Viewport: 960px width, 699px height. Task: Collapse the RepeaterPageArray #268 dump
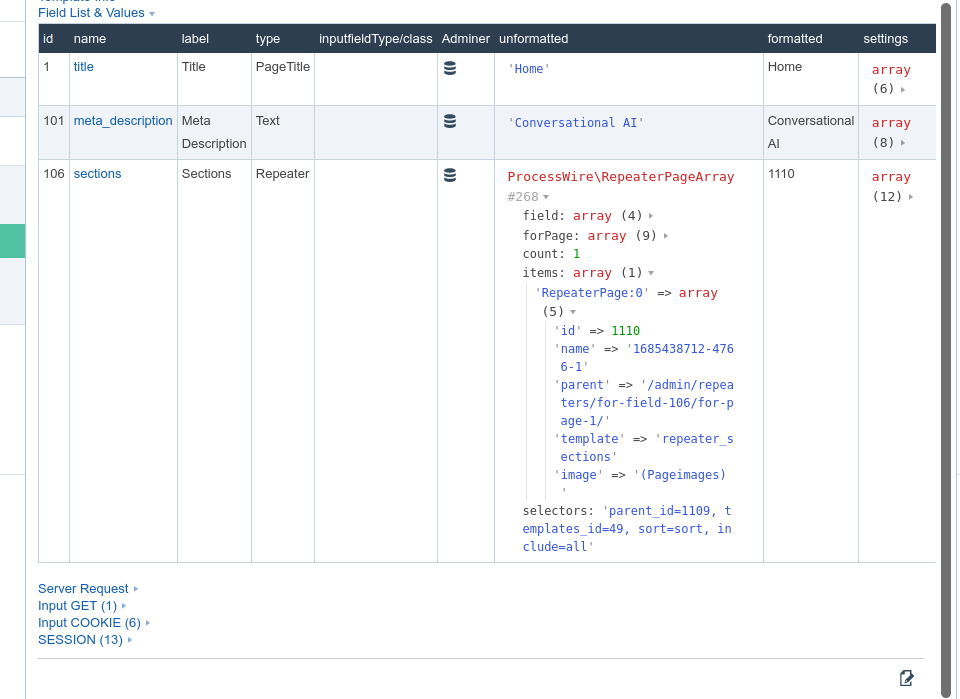(546, 197)
